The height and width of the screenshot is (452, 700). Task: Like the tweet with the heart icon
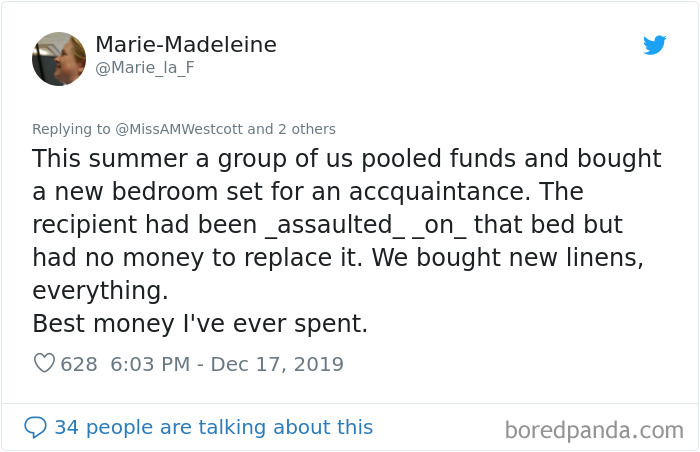tap(44, 364)
